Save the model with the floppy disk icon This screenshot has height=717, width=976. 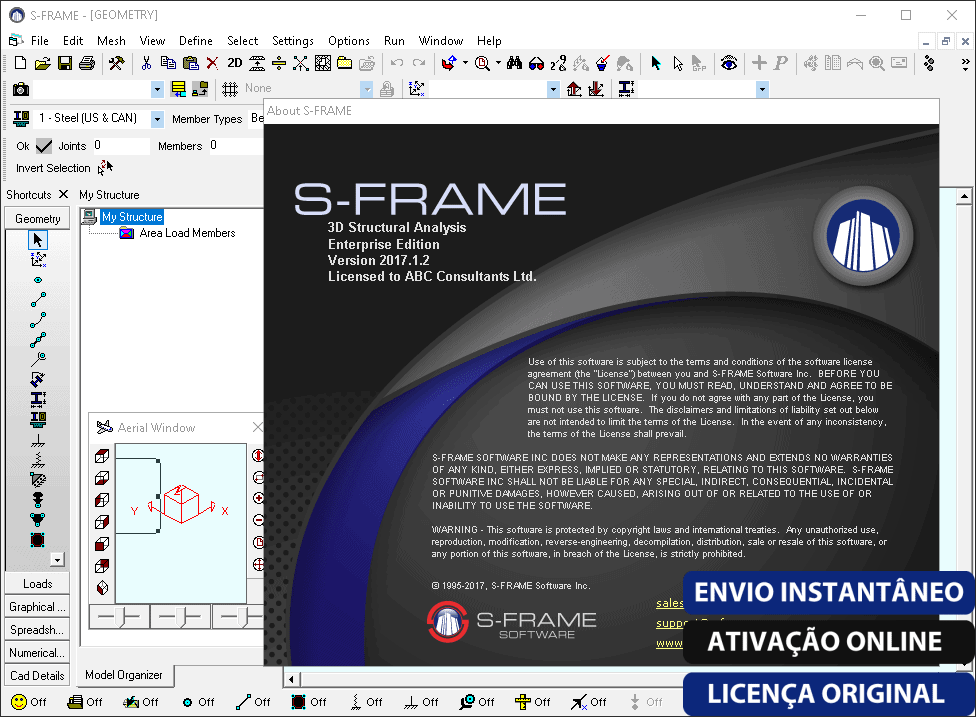[65, 63]
